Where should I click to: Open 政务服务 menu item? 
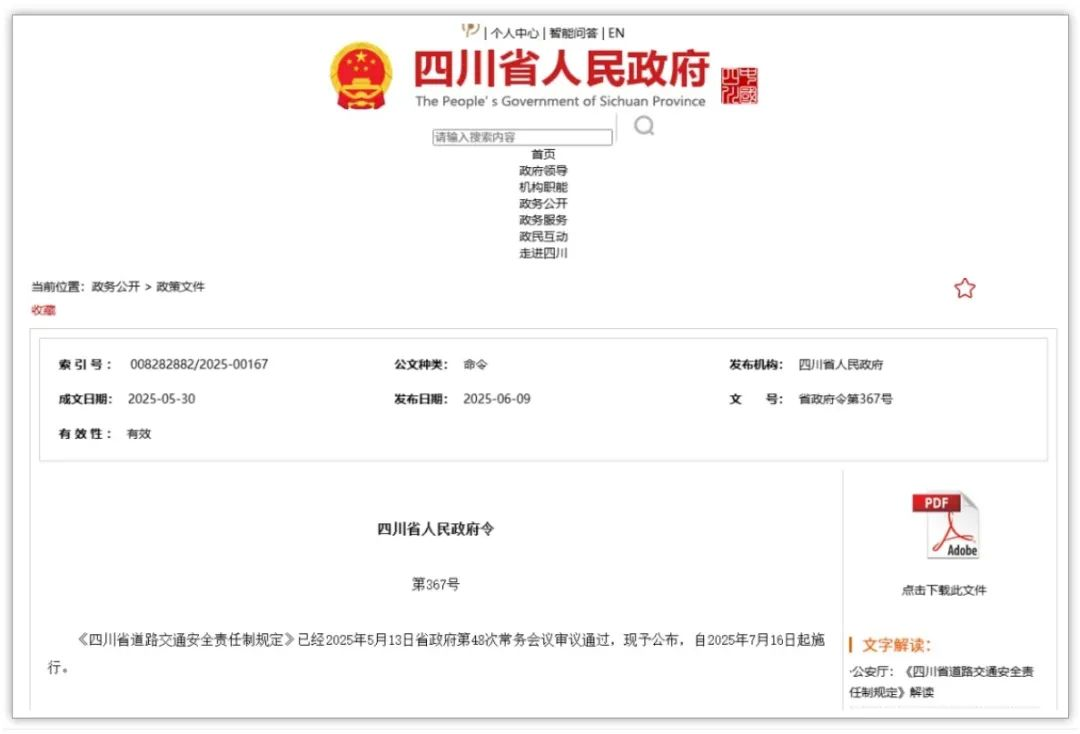pyautogui.click(x=543, y=220)
